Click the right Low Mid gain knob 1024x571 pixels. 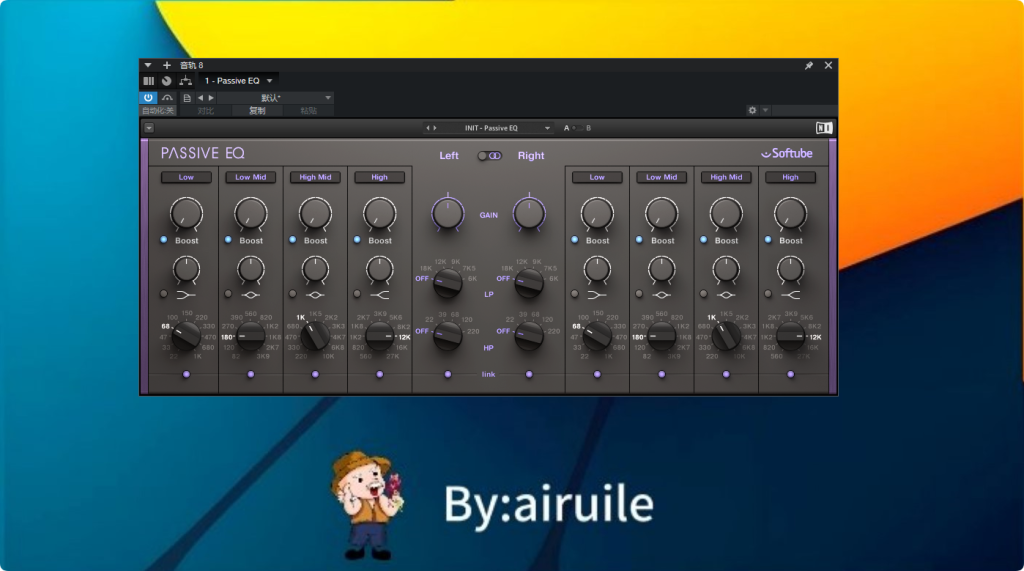pyautogui.click(x=662, y=214)
